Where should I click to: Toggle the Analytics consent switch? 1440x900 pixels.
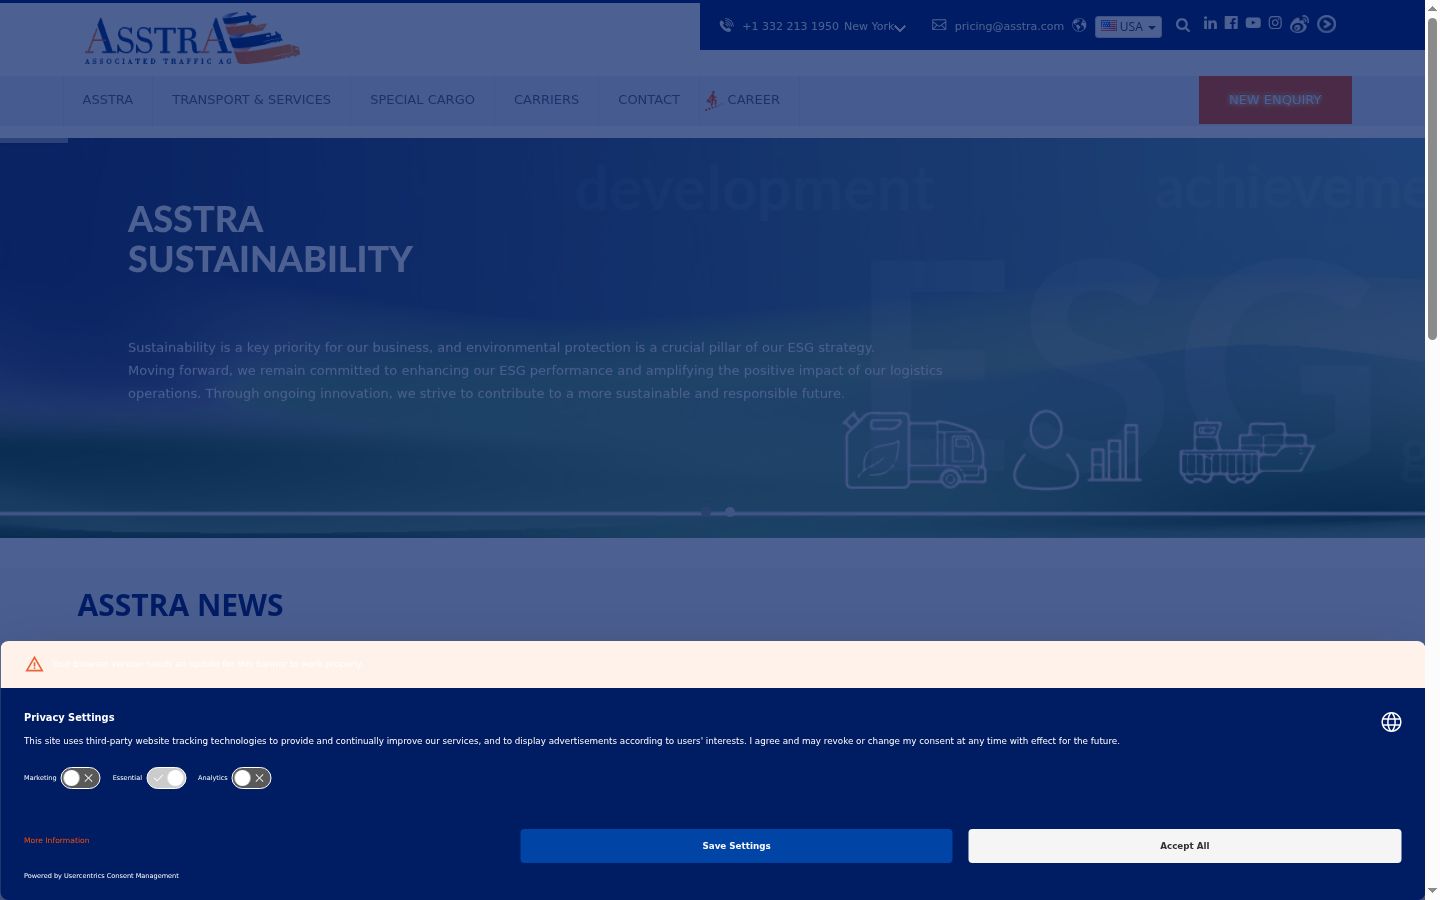point(251,778)
